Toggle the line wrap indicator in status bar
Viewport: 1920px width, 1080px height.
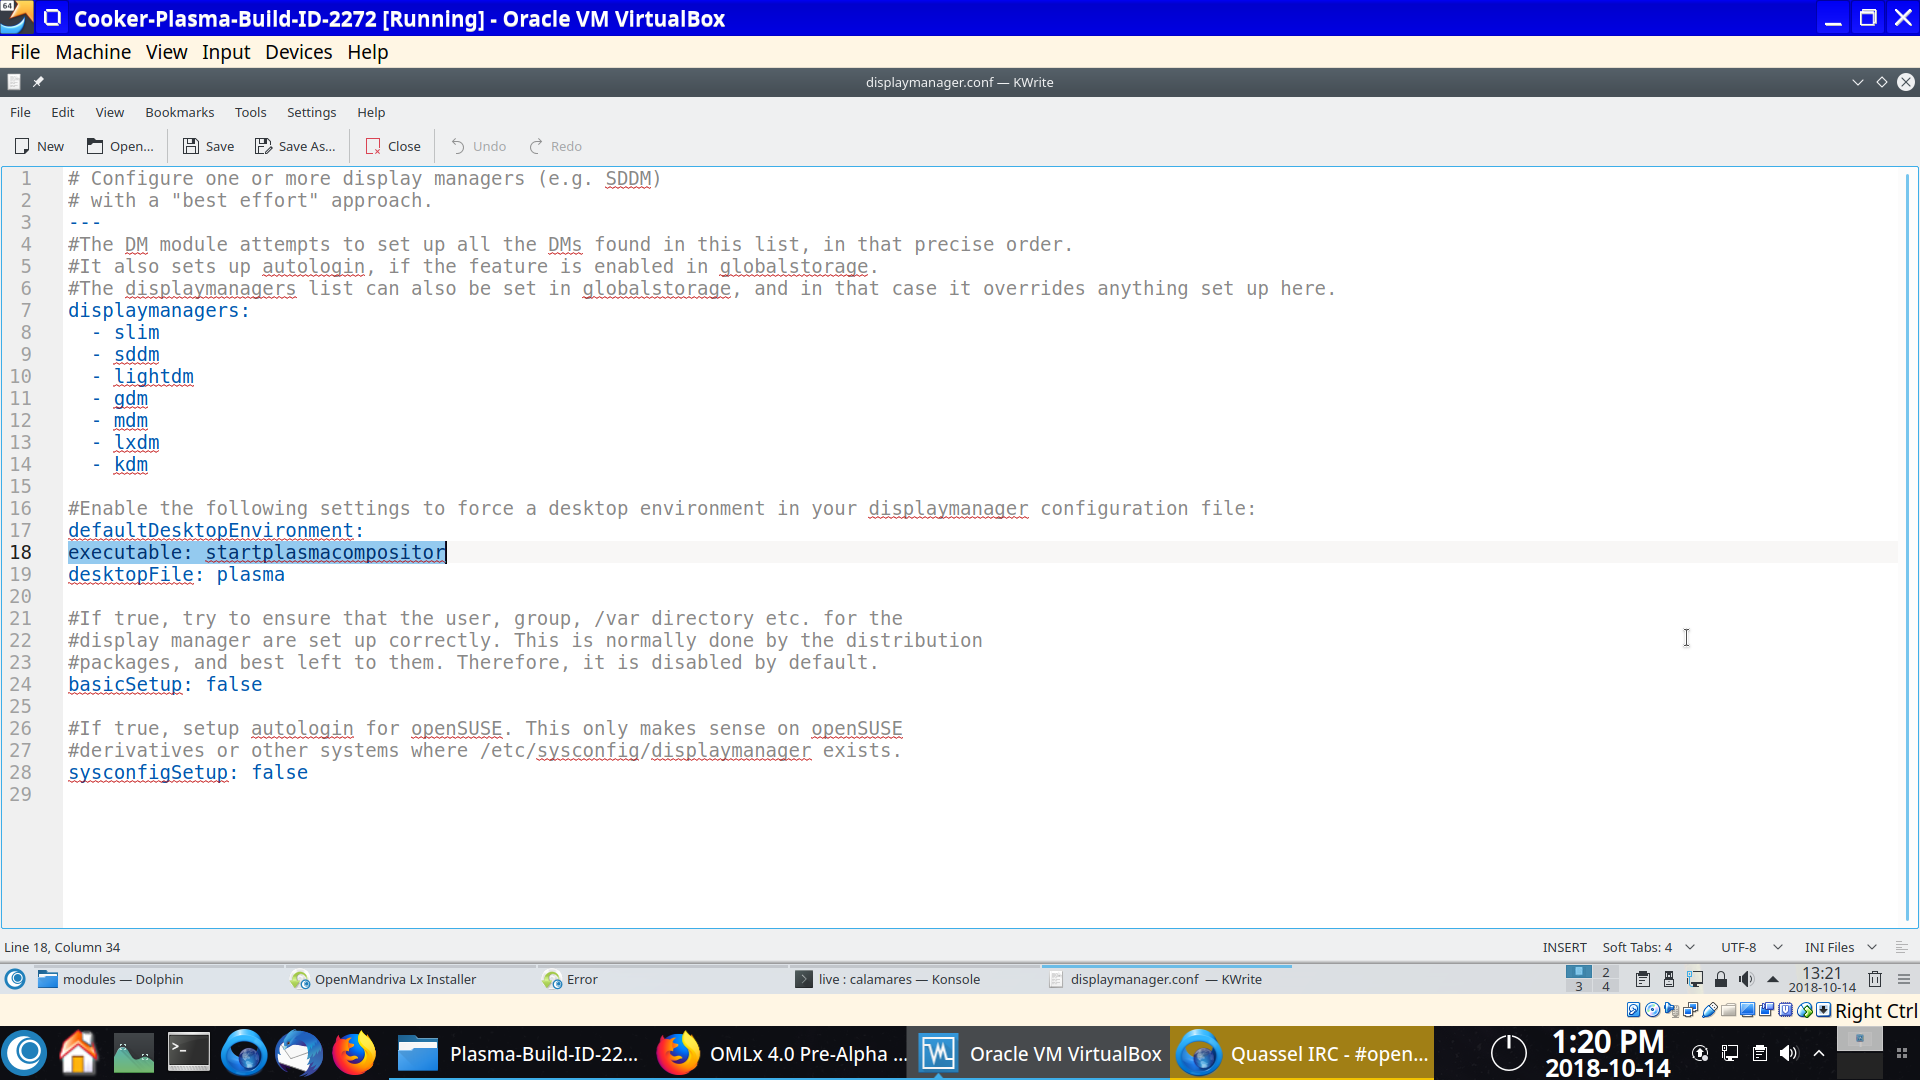coord(1901,947)
